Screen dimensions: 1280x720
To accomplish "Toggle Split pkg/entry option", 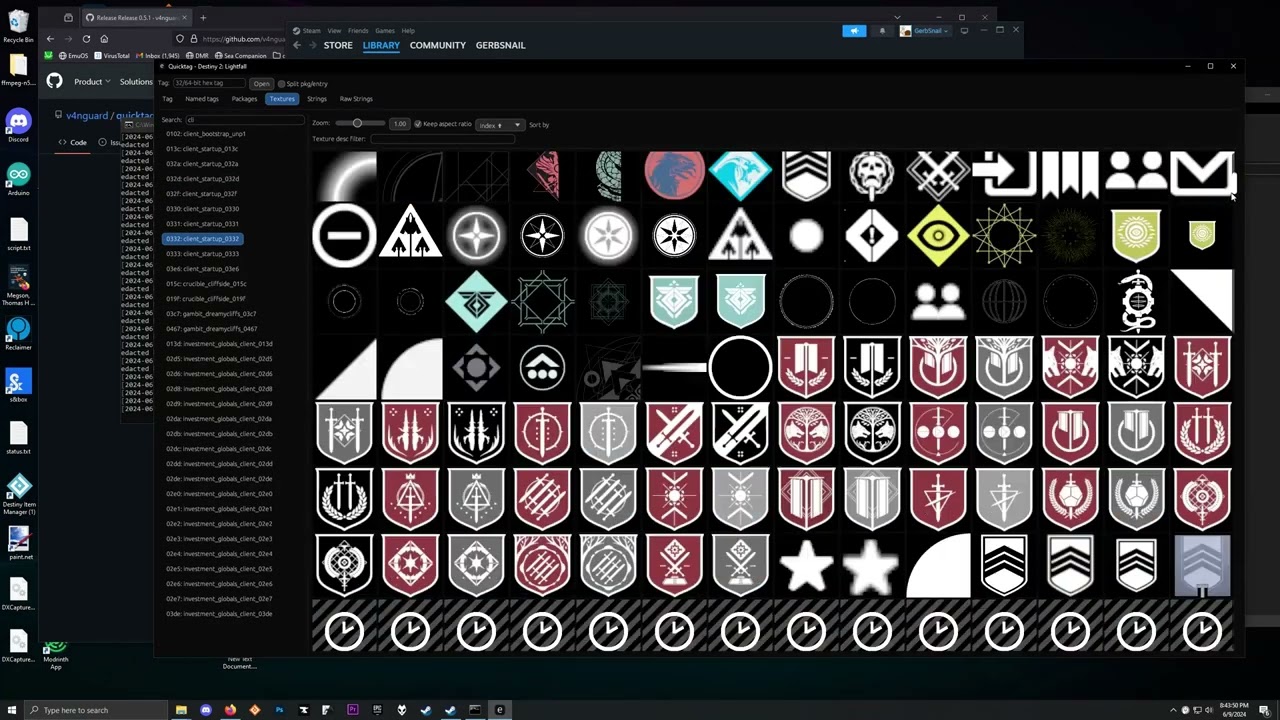I will tap(303, 84).
